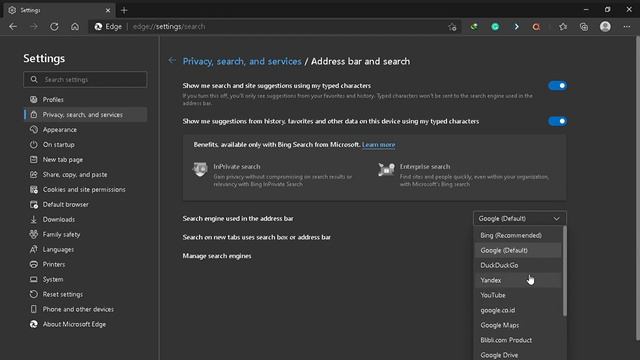The image size is (640, 360).
Task: Open Phone and other devices
Action: (x=85, y=309)
